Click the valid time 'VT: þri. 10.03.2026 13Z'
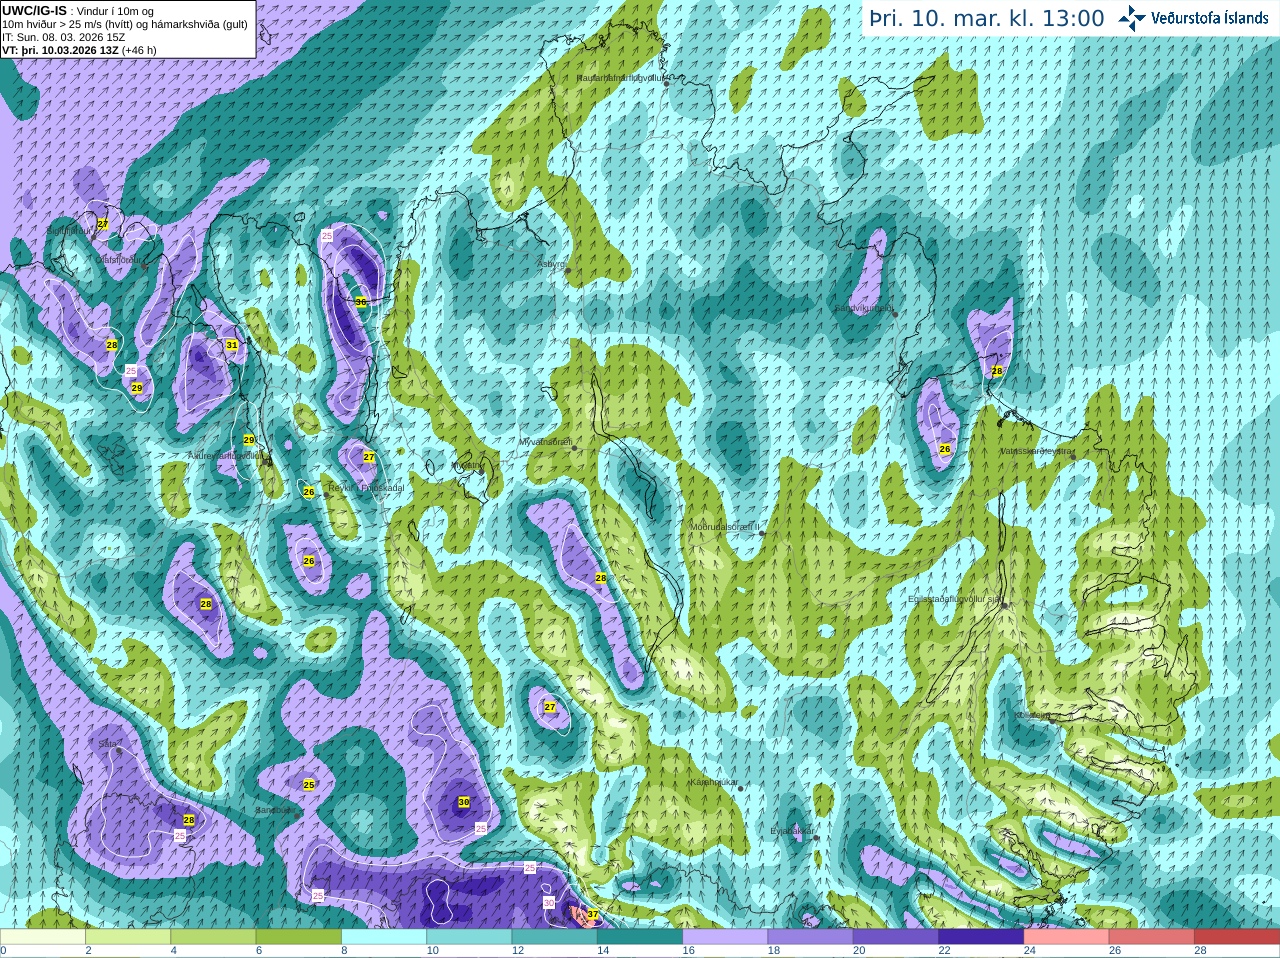This screenshot has height=958, width=1280. tap(60, 50)
